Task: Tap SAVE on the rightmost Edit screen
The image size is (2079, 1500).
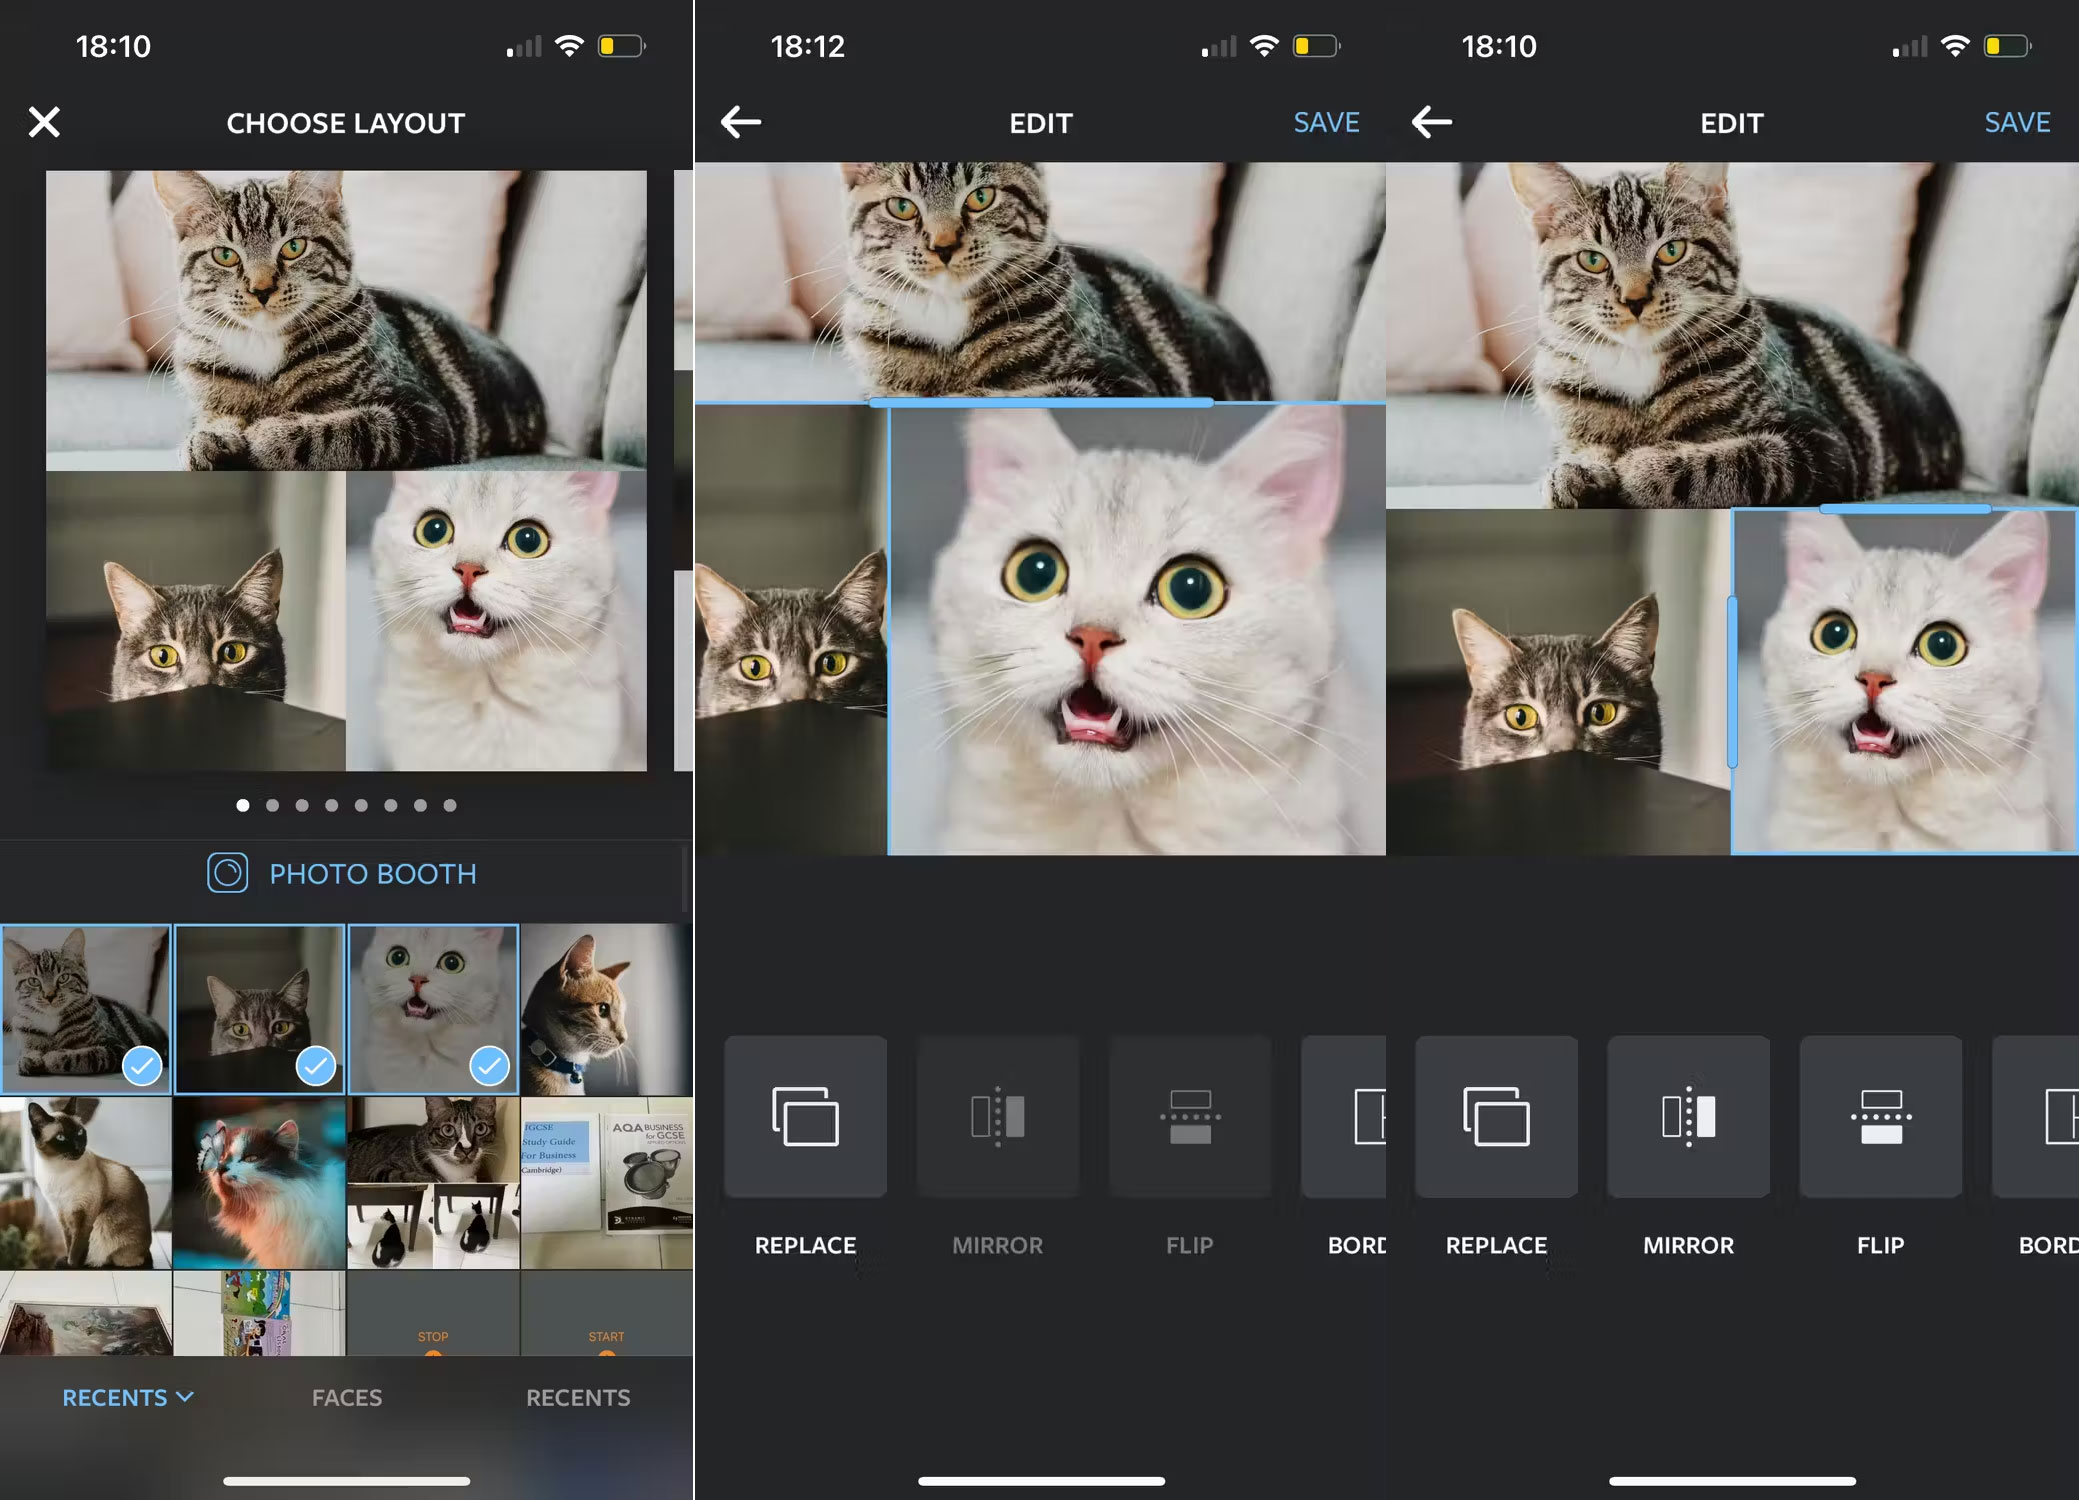Action: tap(2016, 121)
